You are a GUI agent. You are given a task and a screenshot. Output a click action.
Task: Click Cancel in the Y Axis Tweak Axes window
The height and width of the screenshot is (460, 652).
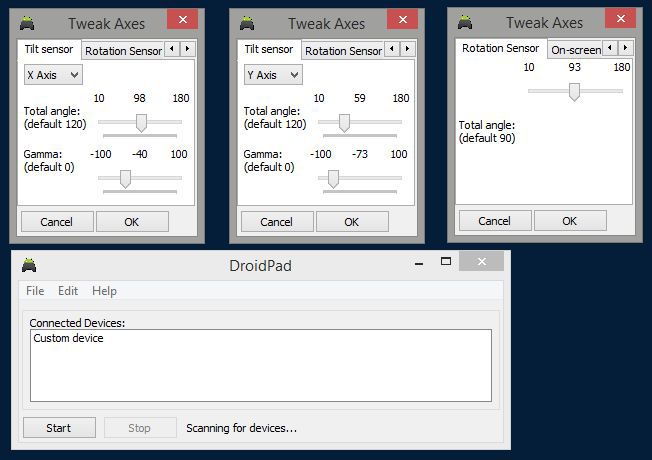[277, 222]
